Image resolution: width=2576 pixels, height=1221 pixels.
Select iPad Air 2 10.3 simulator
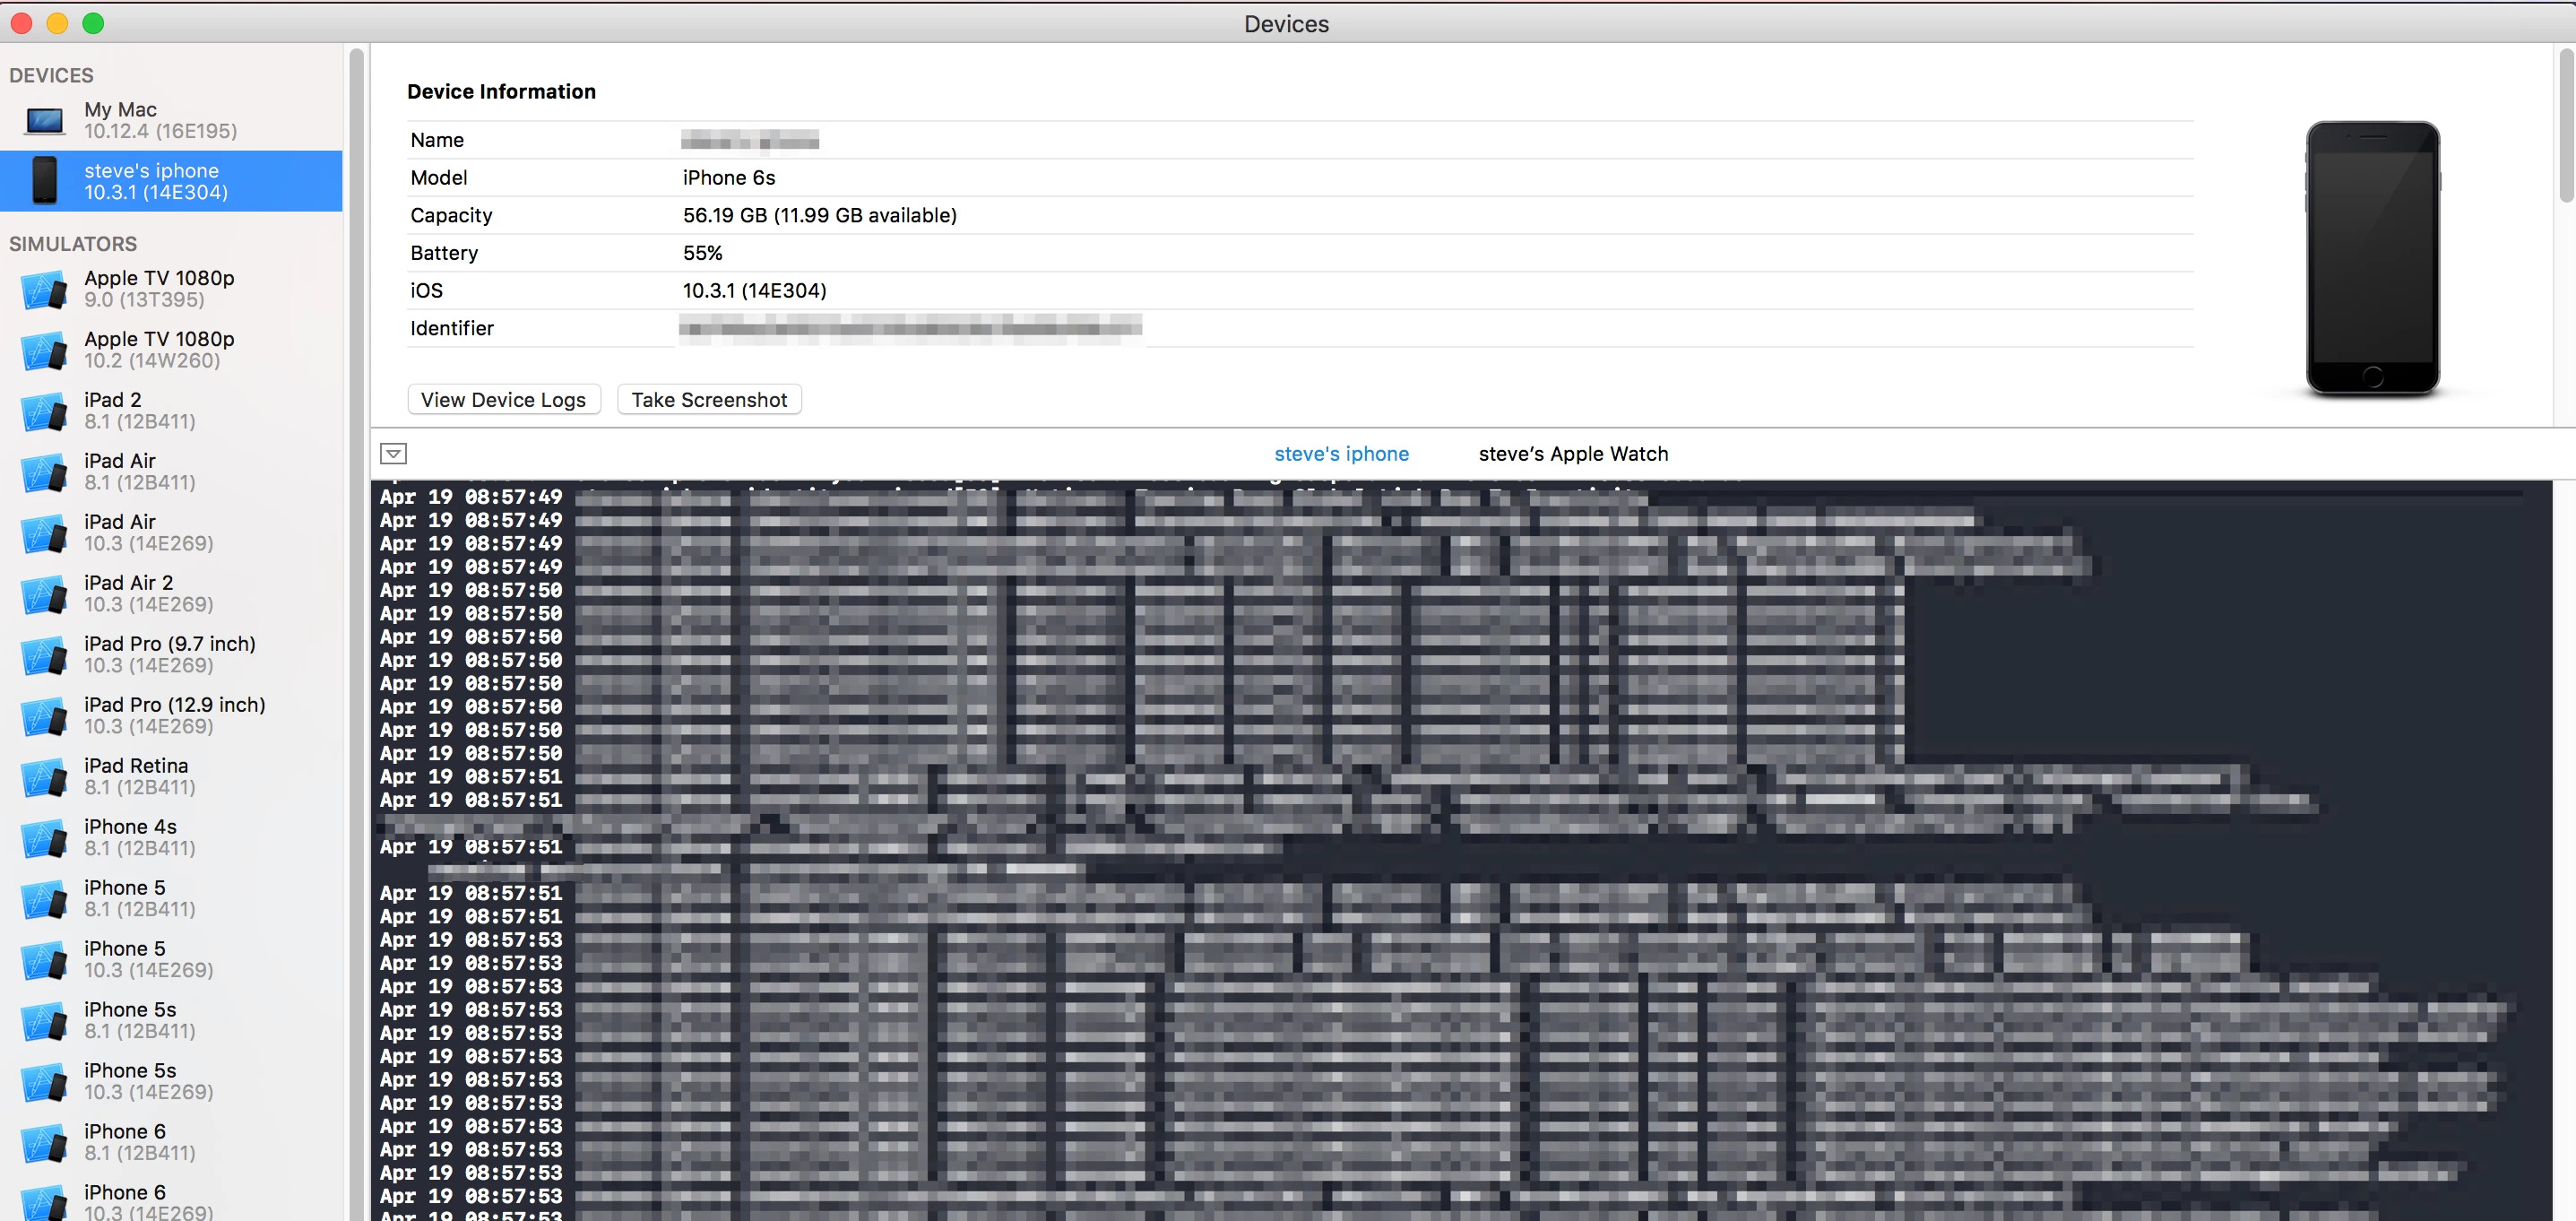(x=148, y=594)
